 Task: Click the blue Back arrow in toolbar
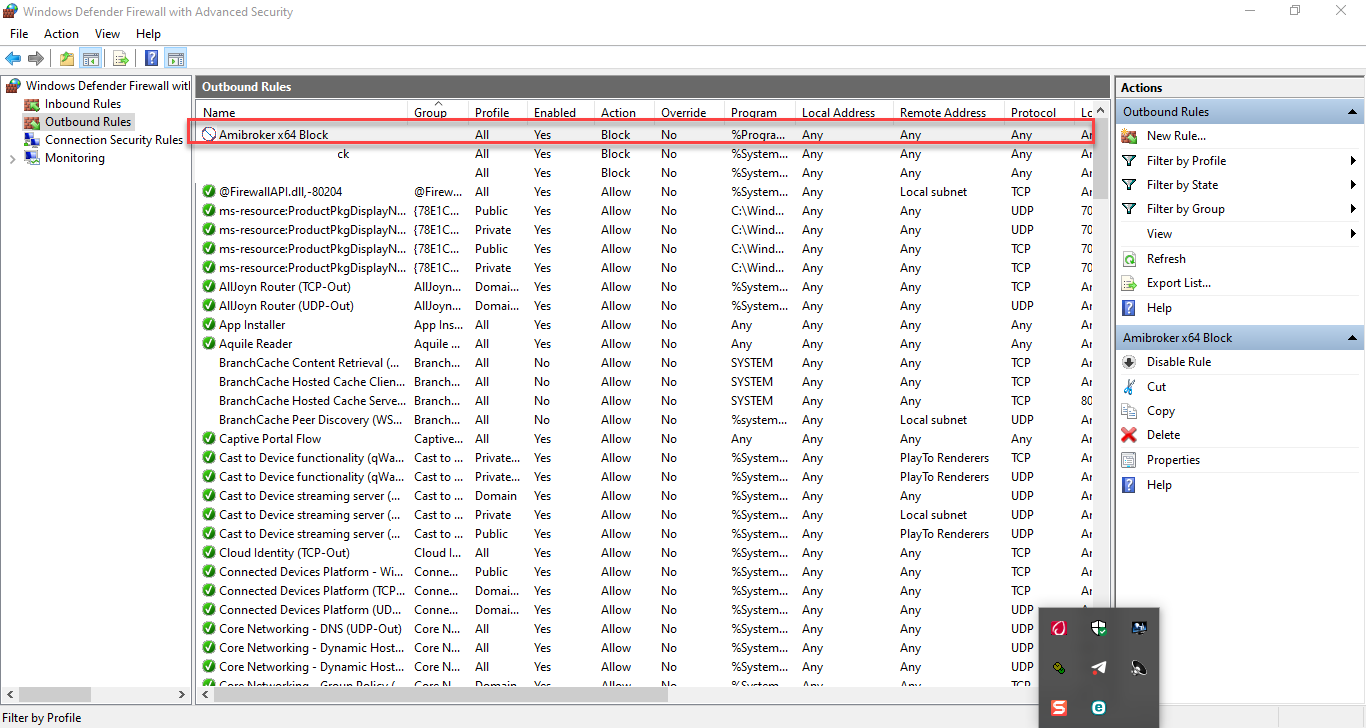tap(13, 58)
